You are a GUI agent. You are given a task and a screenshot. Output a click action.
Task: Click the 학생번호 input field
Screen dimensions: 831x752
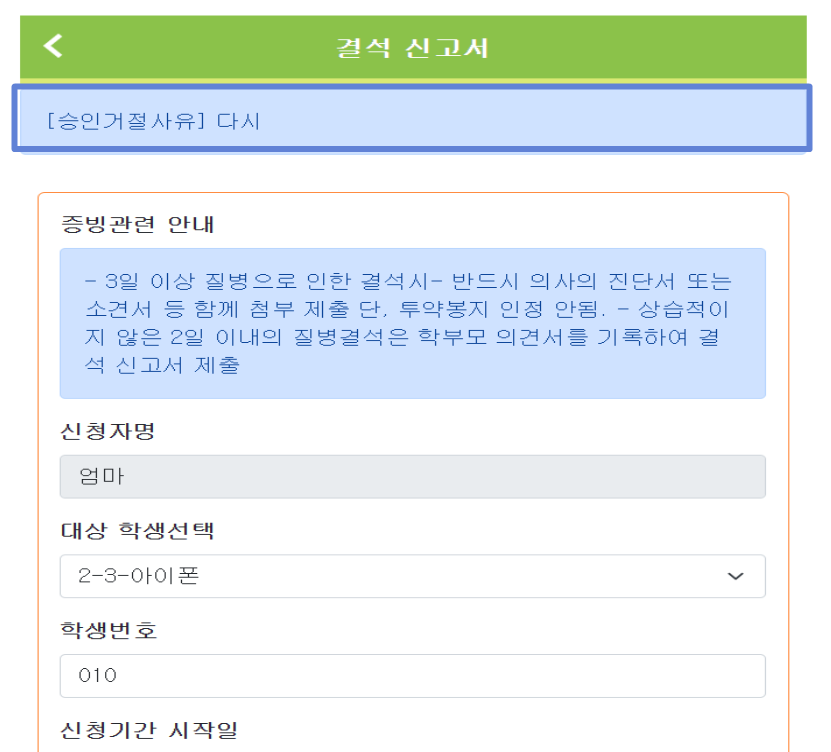tap(412, 676)
